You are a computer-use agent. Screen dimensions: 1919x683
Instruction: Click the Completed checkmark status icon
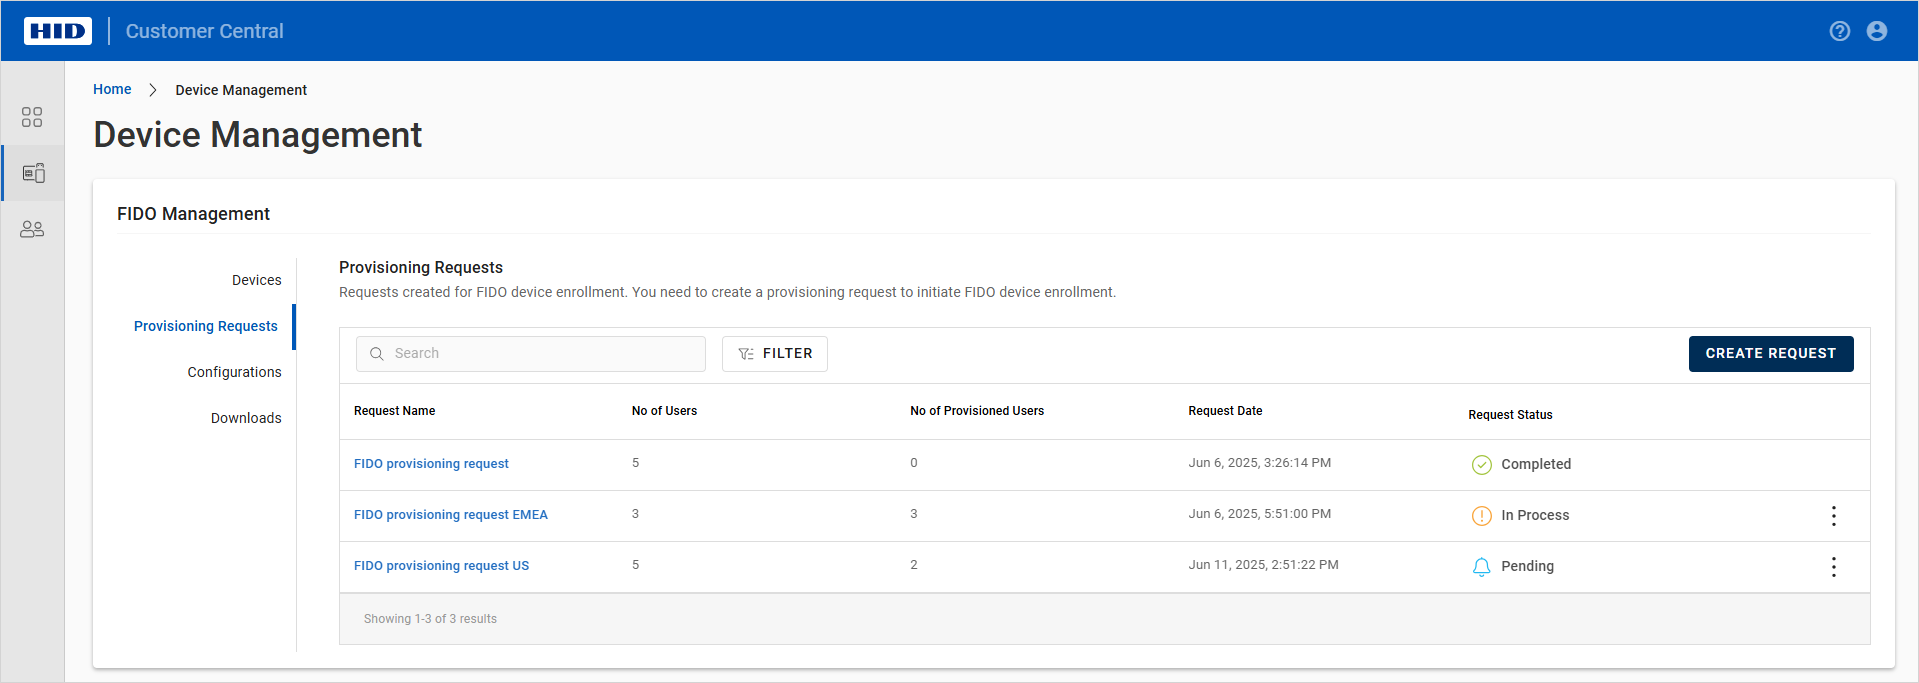[1481, 465]
